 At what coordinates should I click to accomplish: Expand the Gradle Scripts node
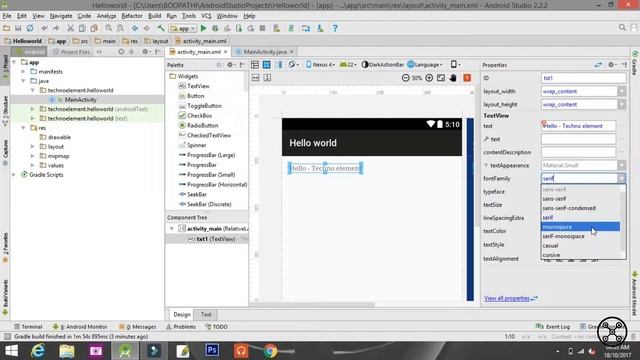[x=14, y=175]
